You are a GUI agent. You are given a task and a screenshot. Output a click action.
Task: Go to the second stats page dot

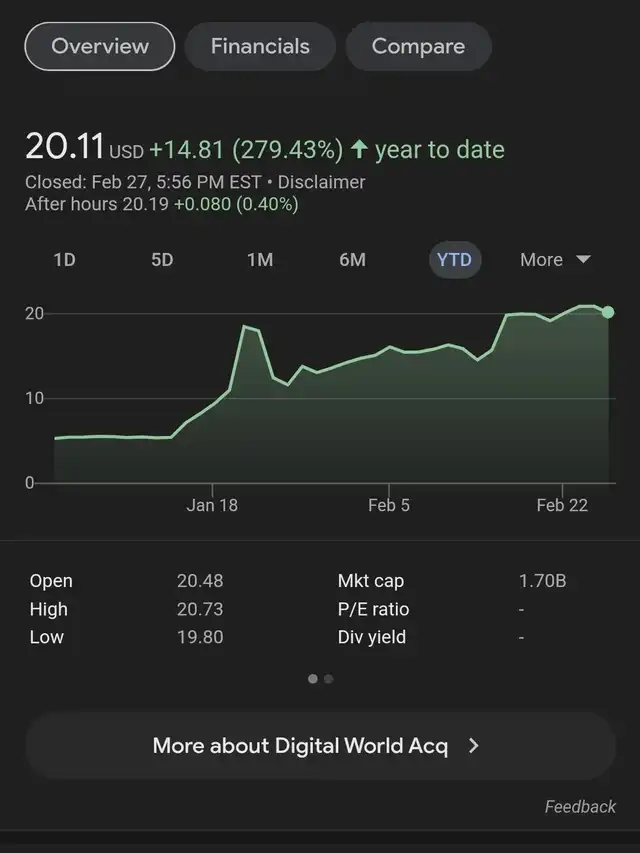pos(328,679)
